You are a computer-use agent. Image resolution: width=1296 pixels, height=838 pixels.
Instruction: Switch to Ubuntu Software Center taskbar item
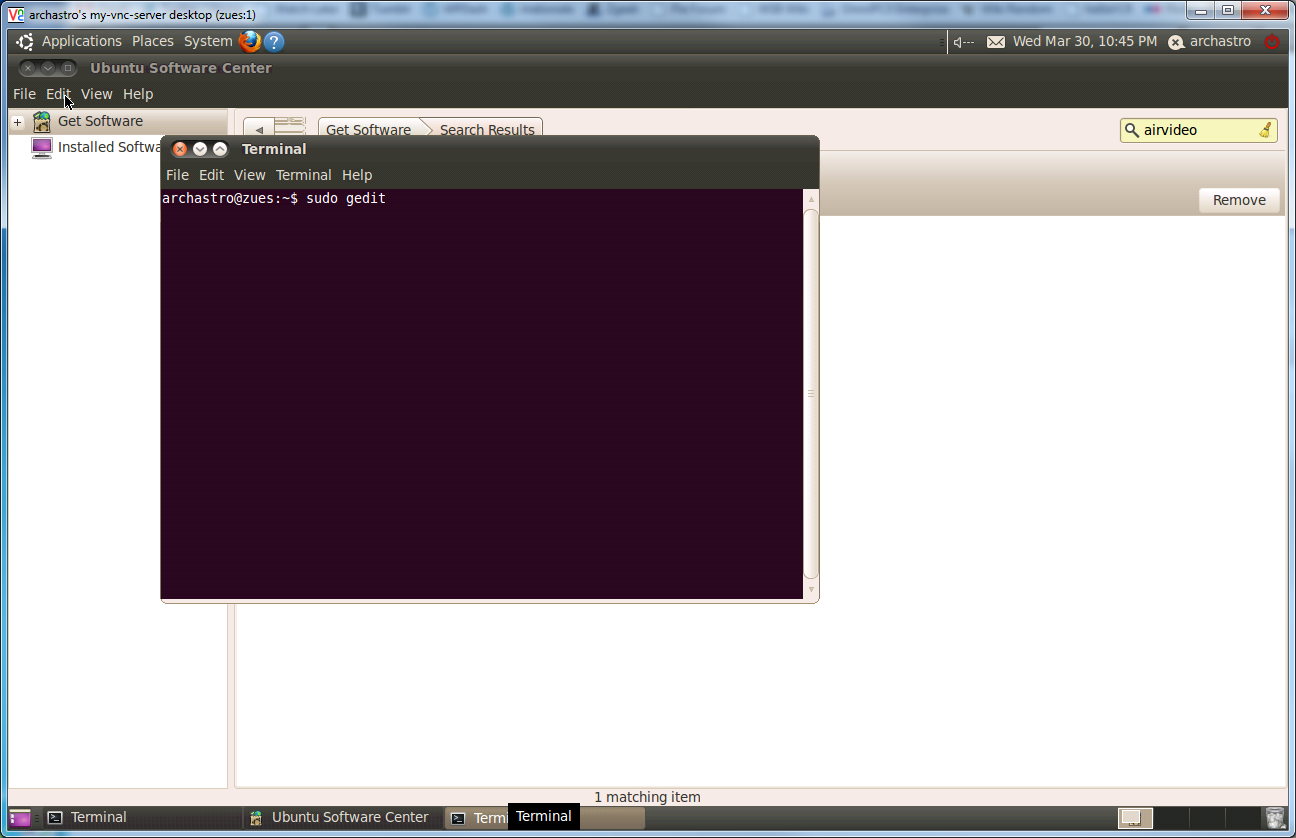340,818
